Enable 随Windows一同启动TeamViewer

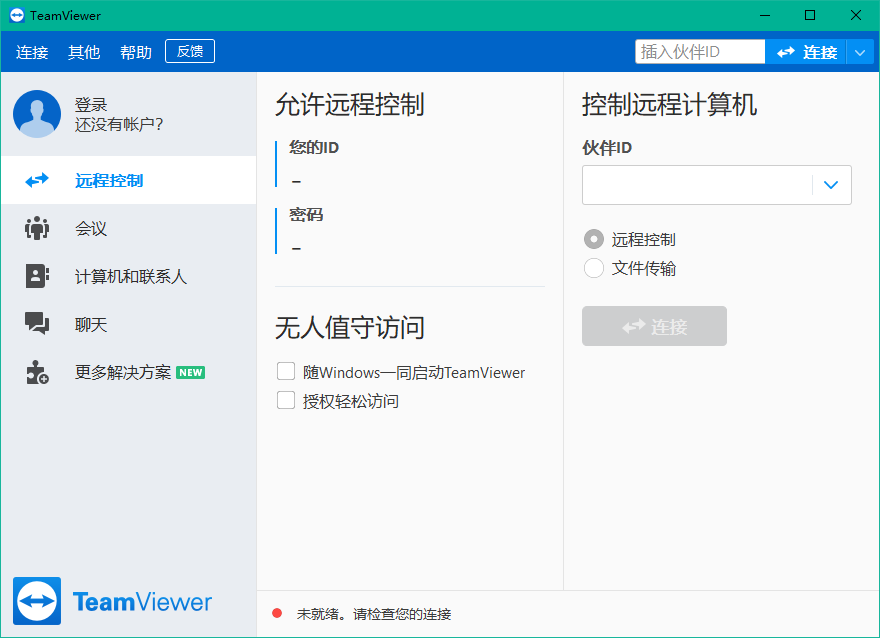pos(285,371)
